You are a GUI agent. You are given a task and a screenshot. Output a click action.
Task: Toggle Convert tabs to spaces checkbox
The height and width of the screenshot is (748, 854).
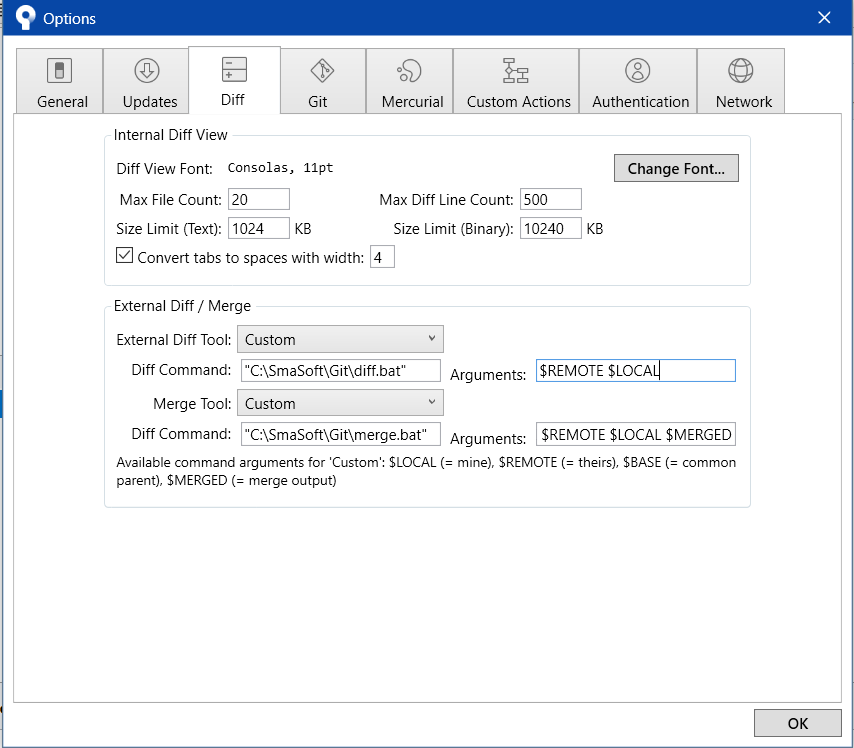pyautogui.click(x=124, y=256)
